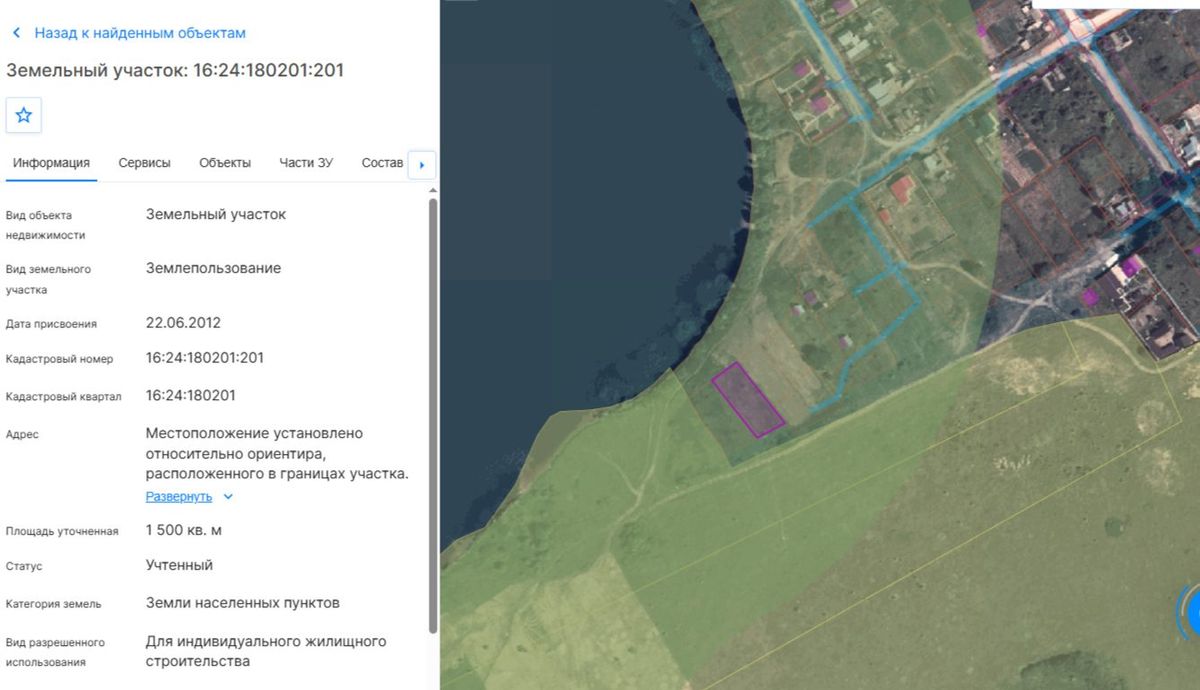The image size is (1200, 690).
Task: Open the Информация tab
Action: click(51, 163)
